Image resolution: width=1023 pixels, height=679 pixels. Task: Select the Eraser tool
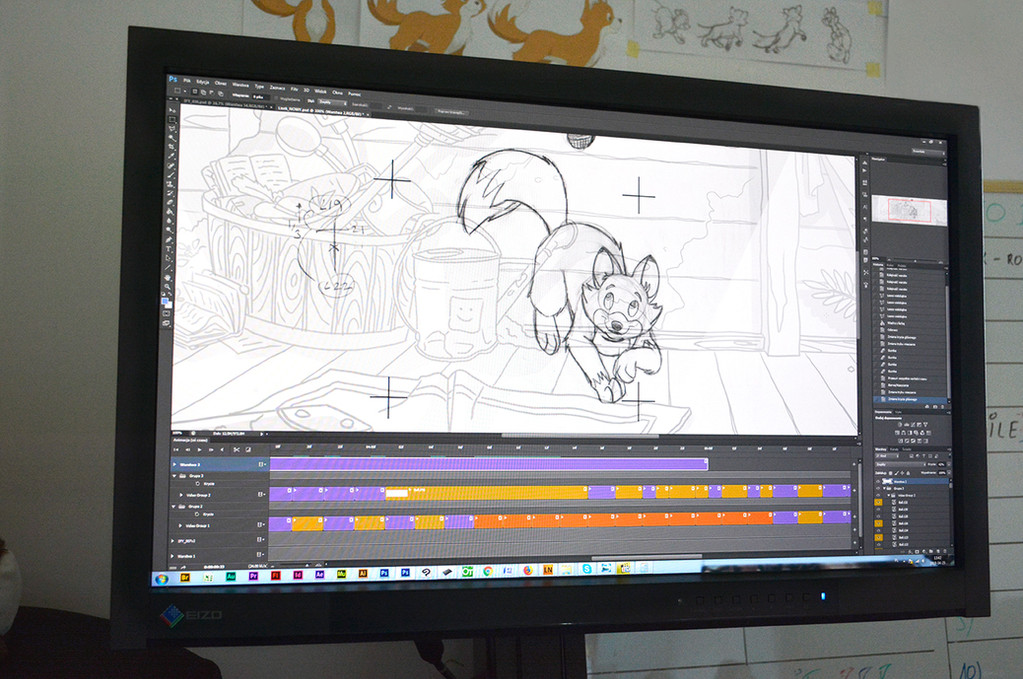point(171,202)
